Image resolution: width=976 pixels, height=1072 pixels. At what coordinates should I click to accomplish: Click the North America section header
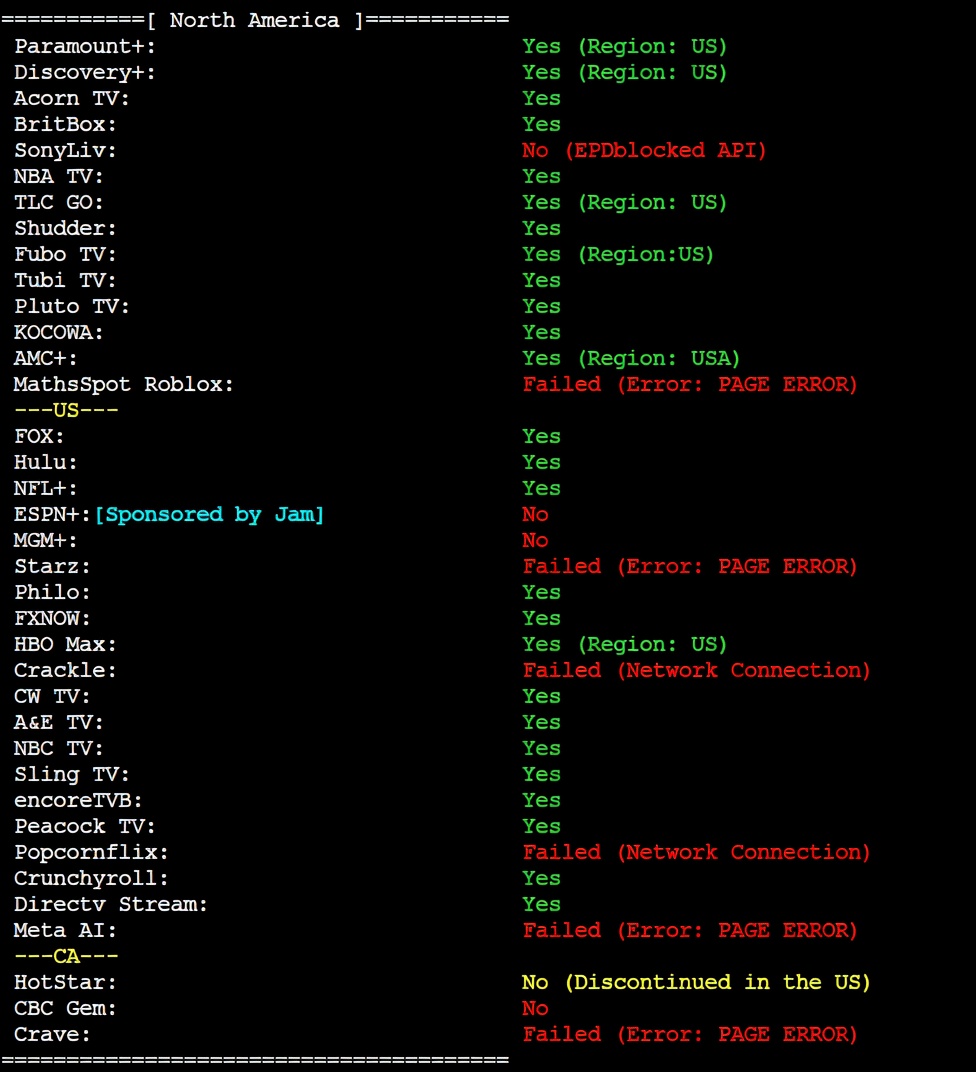point(254,20)
